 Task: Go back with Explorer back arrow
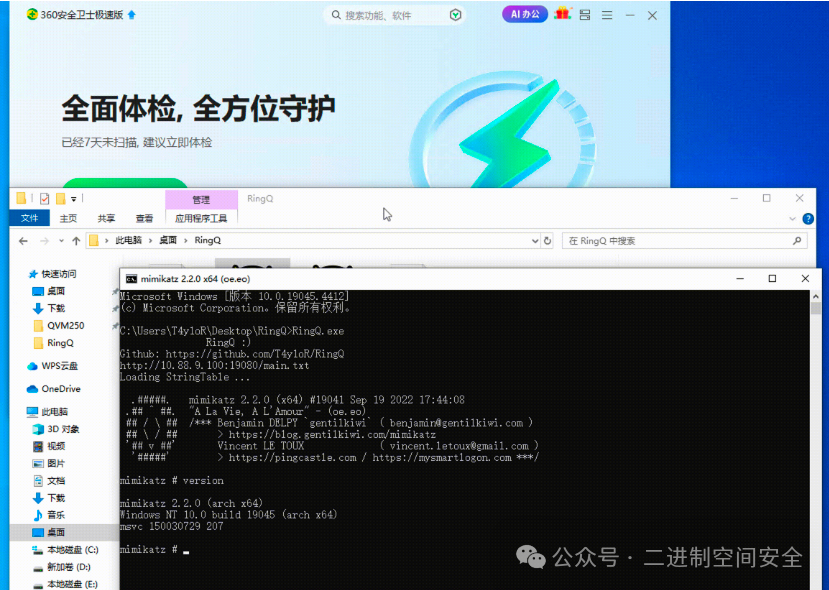pyautogui.click(x=23, y=241)
